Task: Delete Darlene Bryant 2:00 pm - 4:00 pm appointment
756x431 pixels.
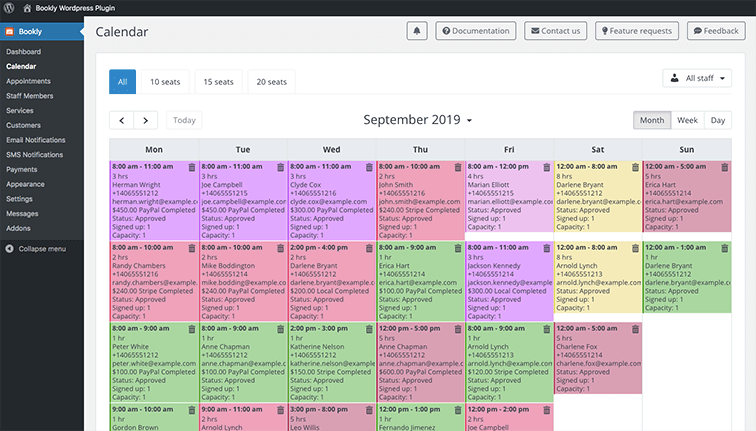Action: click(369, 248)
